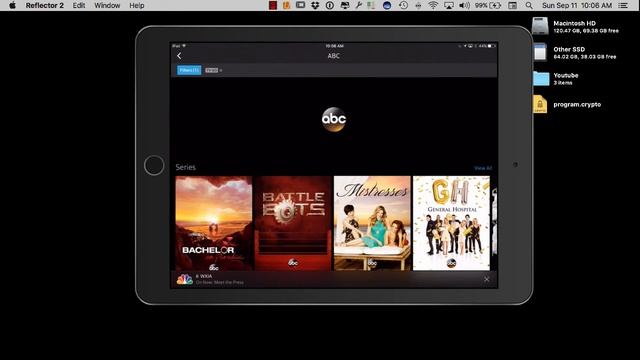640x360 pixels.
Task: Click the date and time Sun Sep 11
Action: point(577,5)
